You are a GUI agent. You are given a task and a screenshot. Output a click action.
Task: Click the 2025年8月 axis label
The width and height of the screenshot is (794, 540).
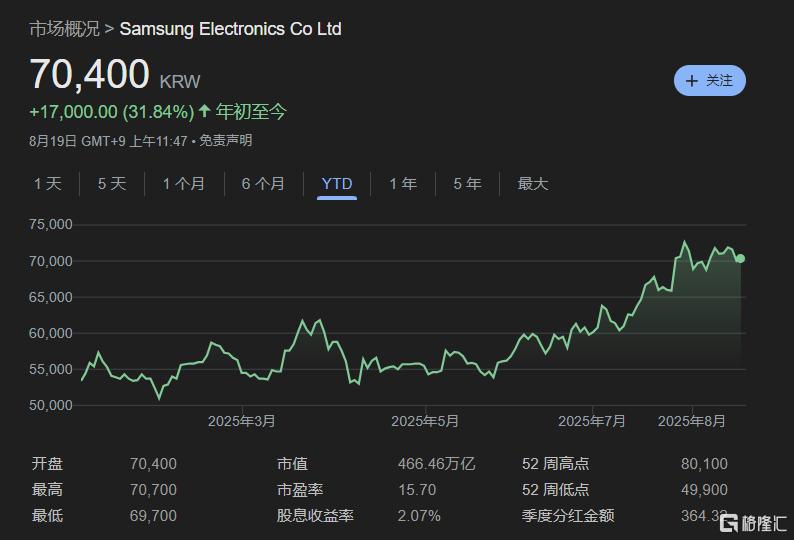pyautogui.click(x=691, y=421)
